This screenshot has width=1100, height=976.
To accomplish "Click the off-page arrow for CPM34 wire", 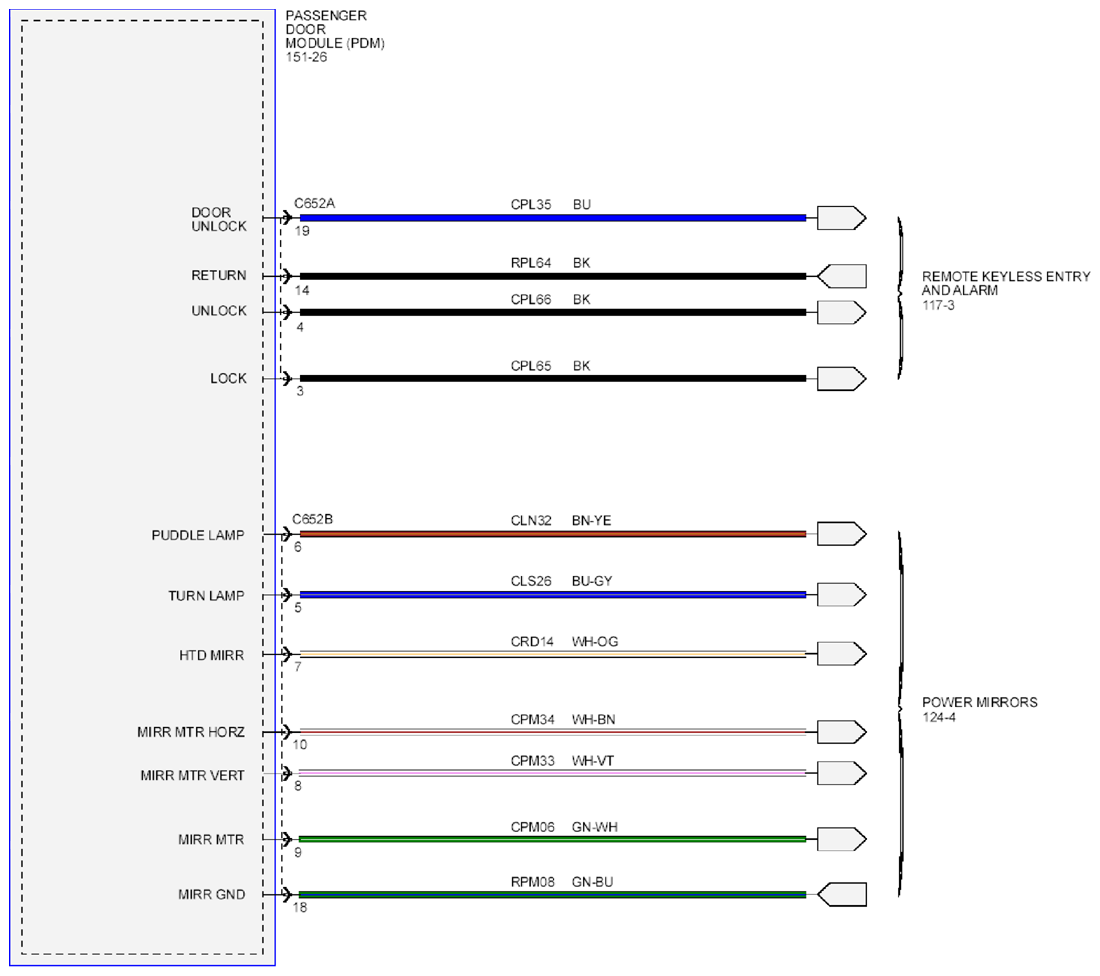I will pos(841,732).
